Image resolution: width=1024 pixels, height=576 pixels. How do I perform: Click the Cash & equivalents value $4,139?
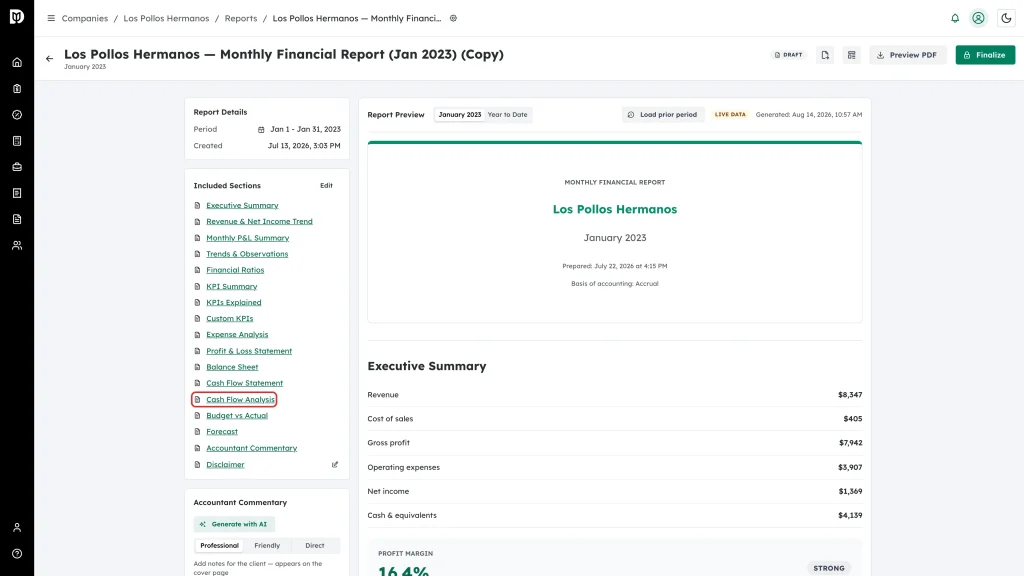click(850, 515)
